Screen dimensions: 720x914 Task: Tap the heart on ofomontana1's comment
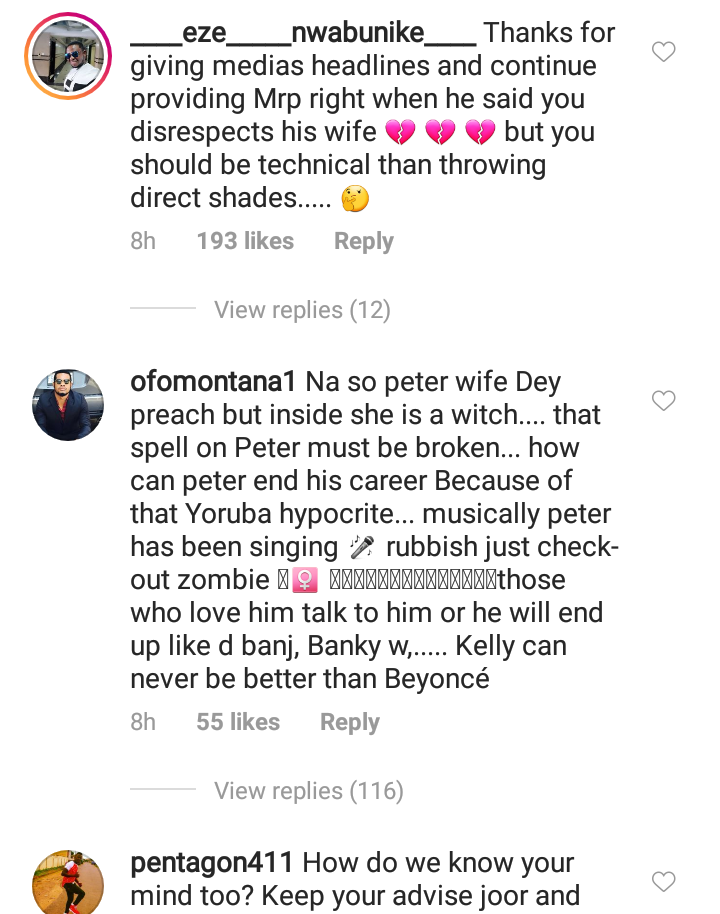pyautogui.click(x=664, y=401)
